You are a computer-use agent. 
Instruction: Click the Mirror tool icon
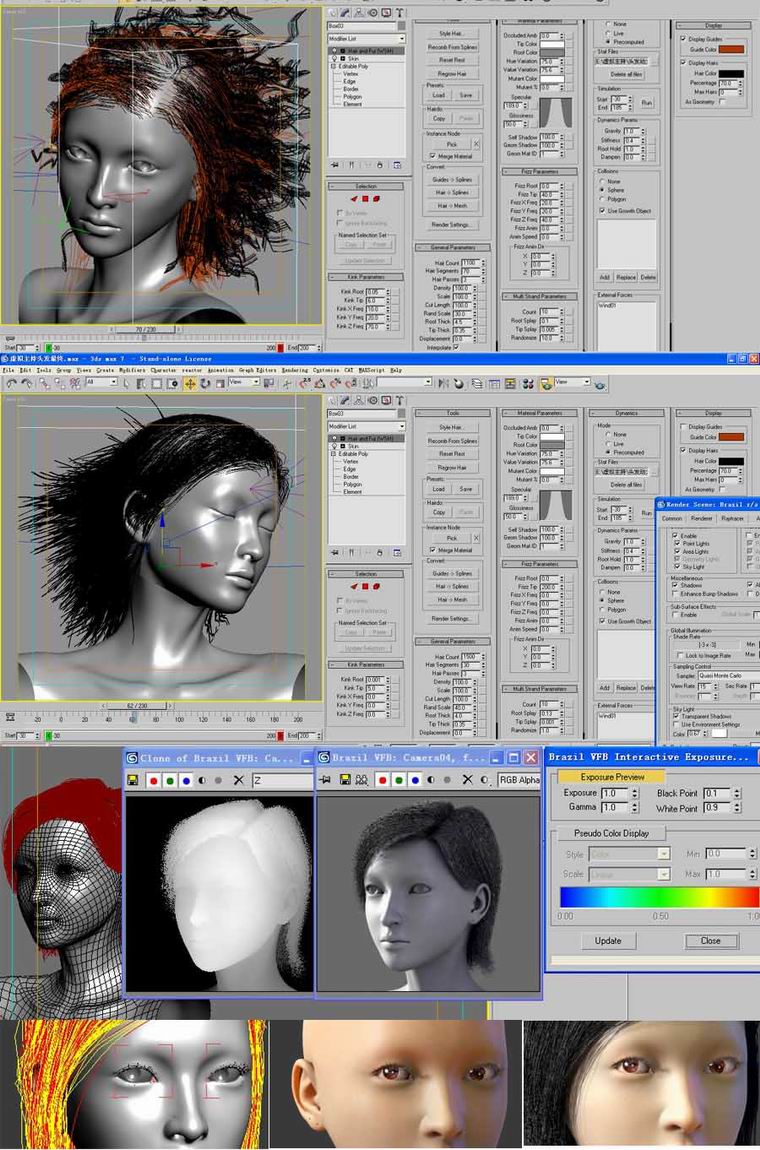tap(444, 383)
